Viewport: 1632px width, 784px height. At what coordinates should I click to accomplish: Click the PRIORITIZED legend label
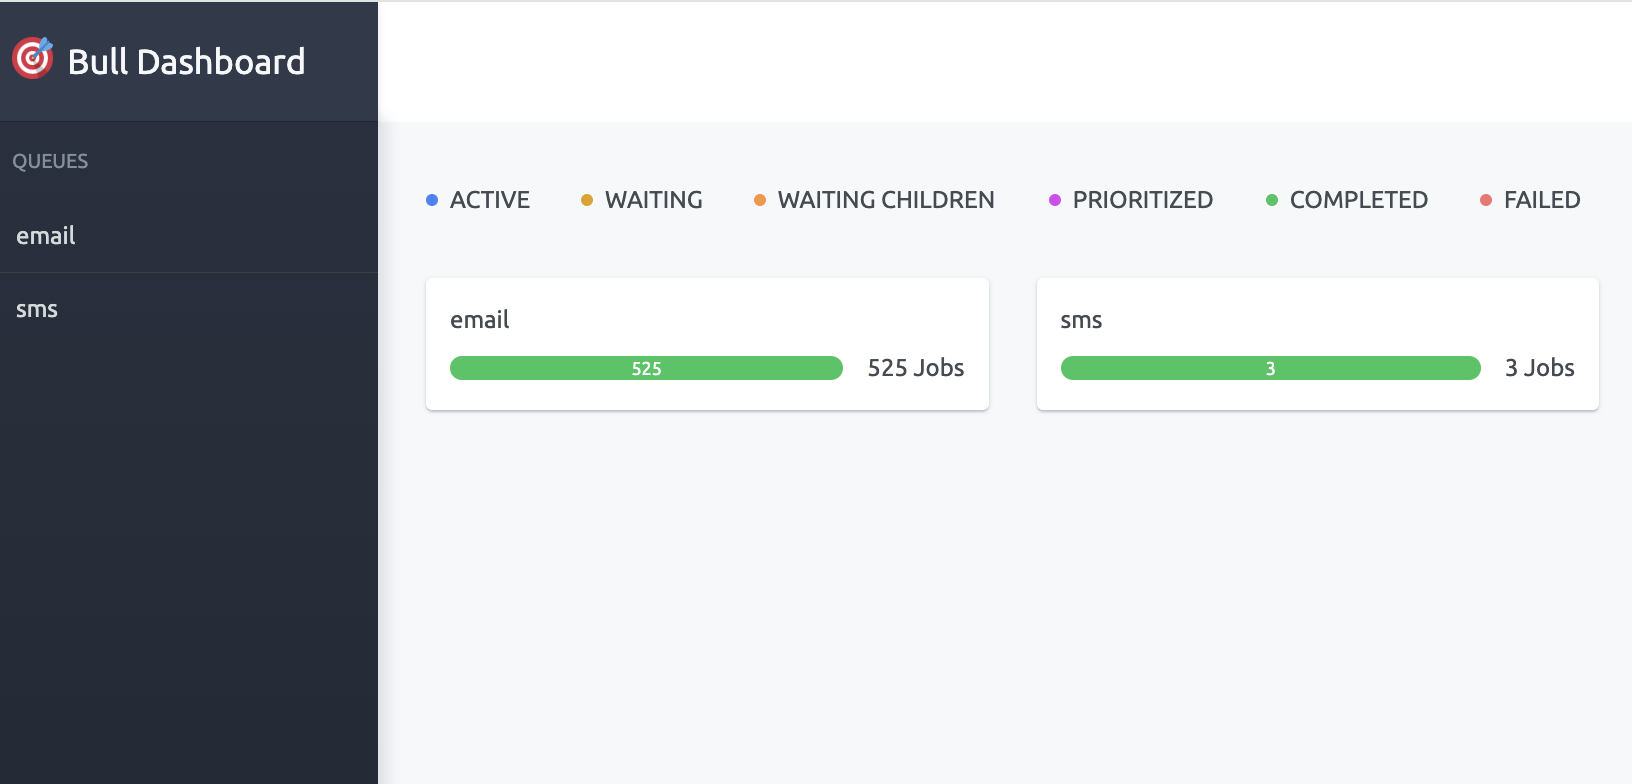coord(1143,200)
